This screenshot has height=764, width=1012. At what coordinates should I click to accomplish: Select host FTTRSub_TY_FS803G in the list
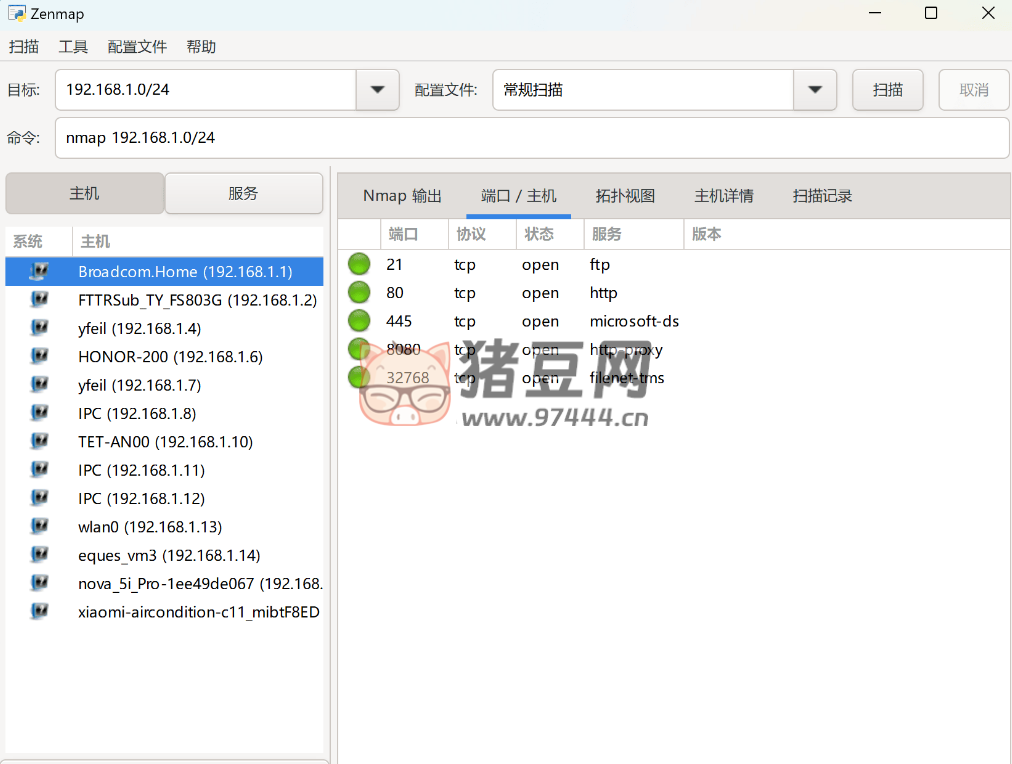(197, 300)
